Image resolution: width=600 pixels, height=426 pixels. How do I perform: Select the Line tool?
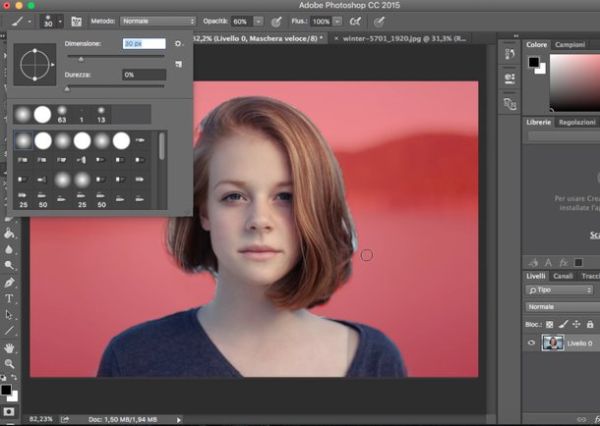pos(9,330)
